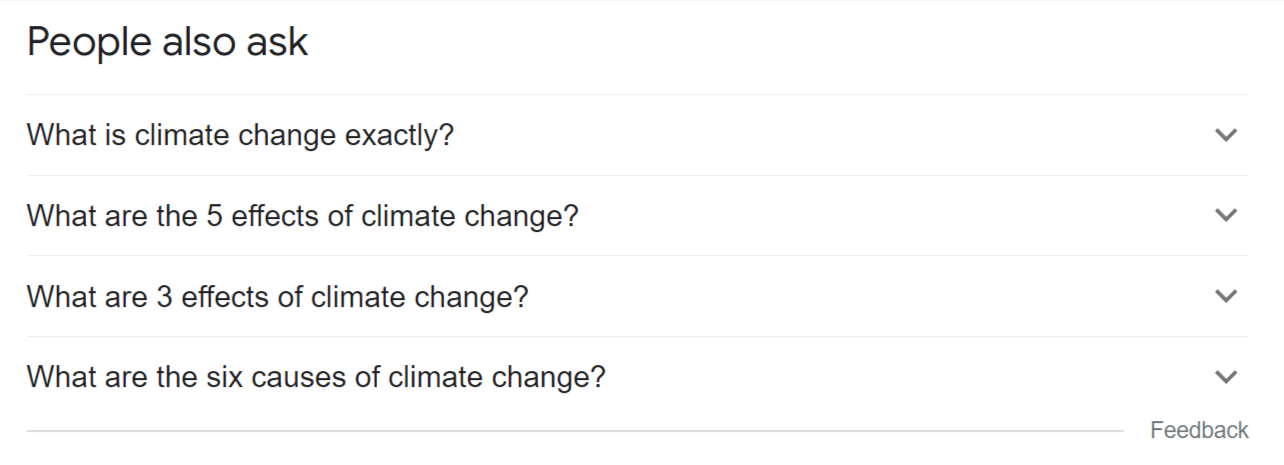1284x465 pixels.
Task: Click the chevron beside "5 effects of climate change"
Action: (x=1225, y=215)
